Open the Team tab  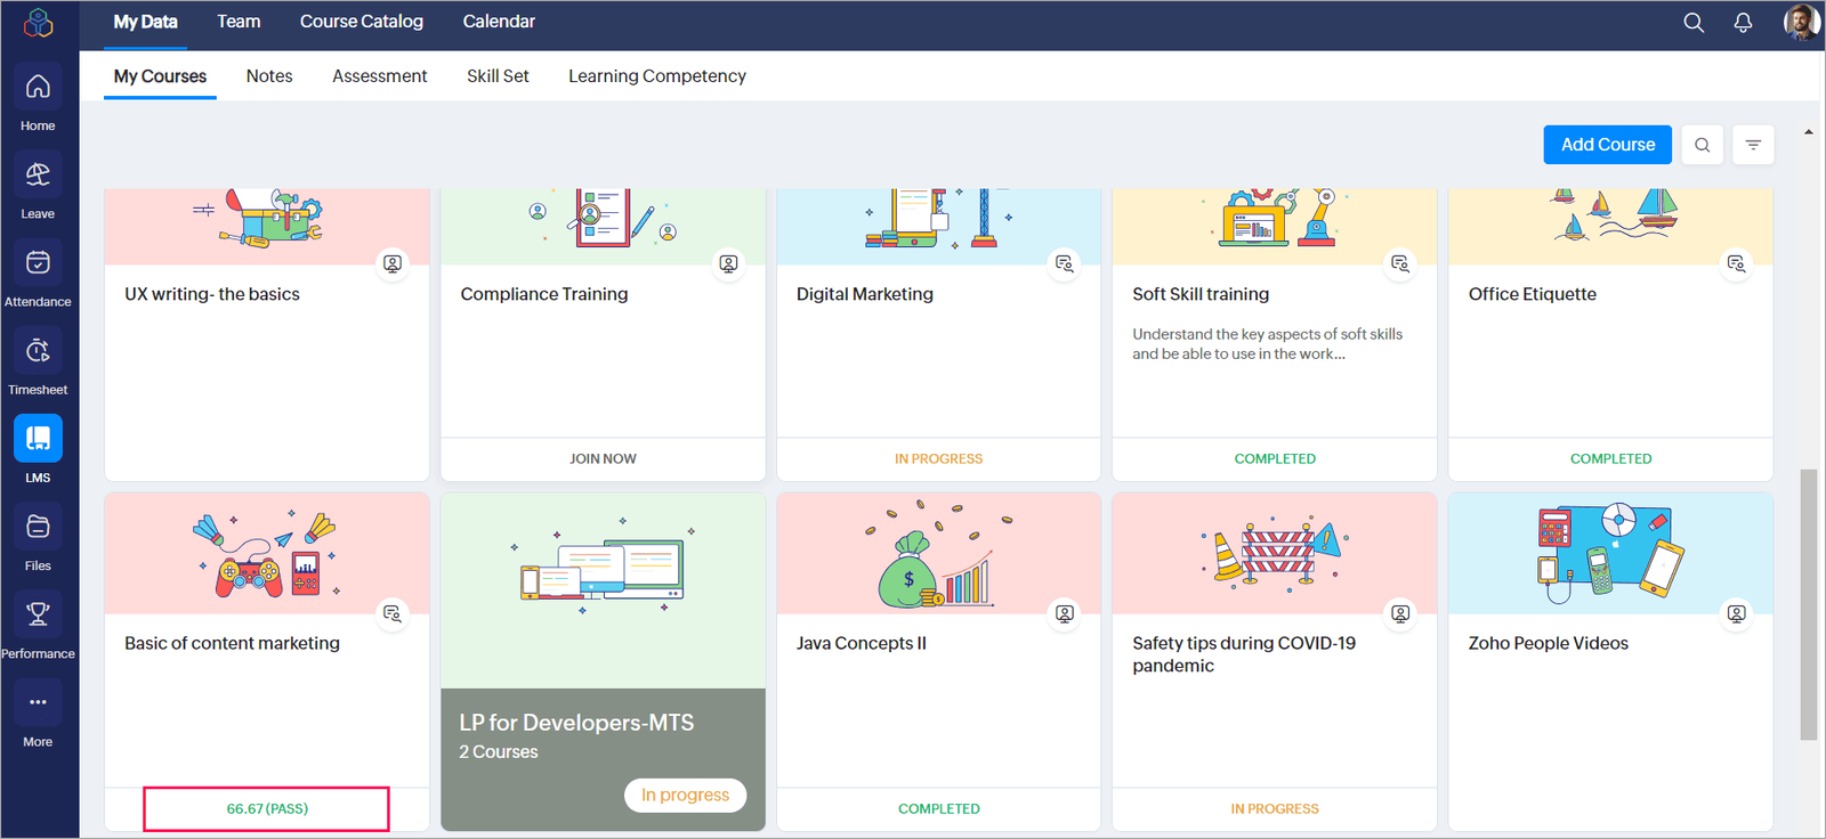coord(239,22)
